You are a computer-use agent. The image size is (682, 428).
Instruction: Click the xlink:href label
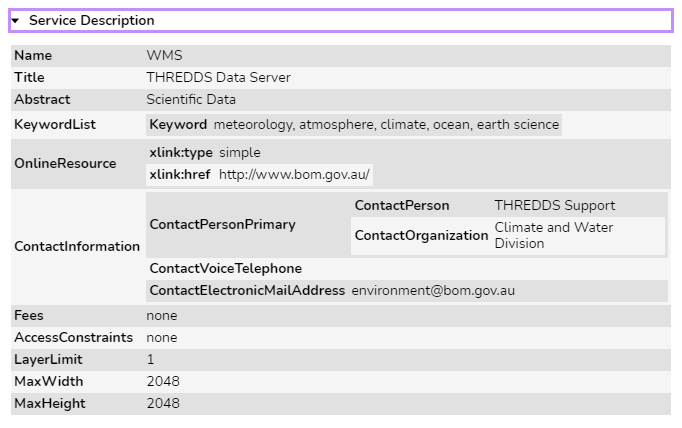click(180, 174)
